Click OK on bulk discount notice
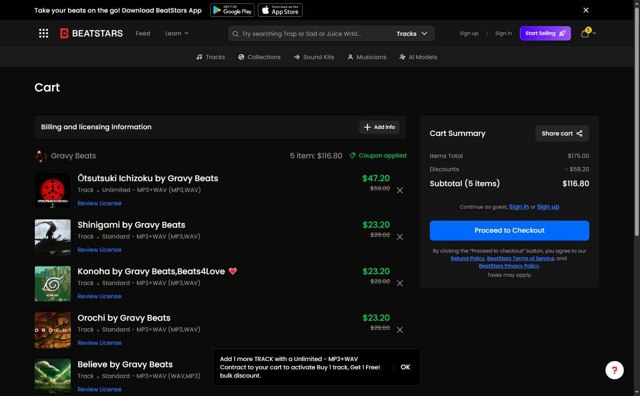This screenshot has height=396, width=640. (x=405, y=367)
